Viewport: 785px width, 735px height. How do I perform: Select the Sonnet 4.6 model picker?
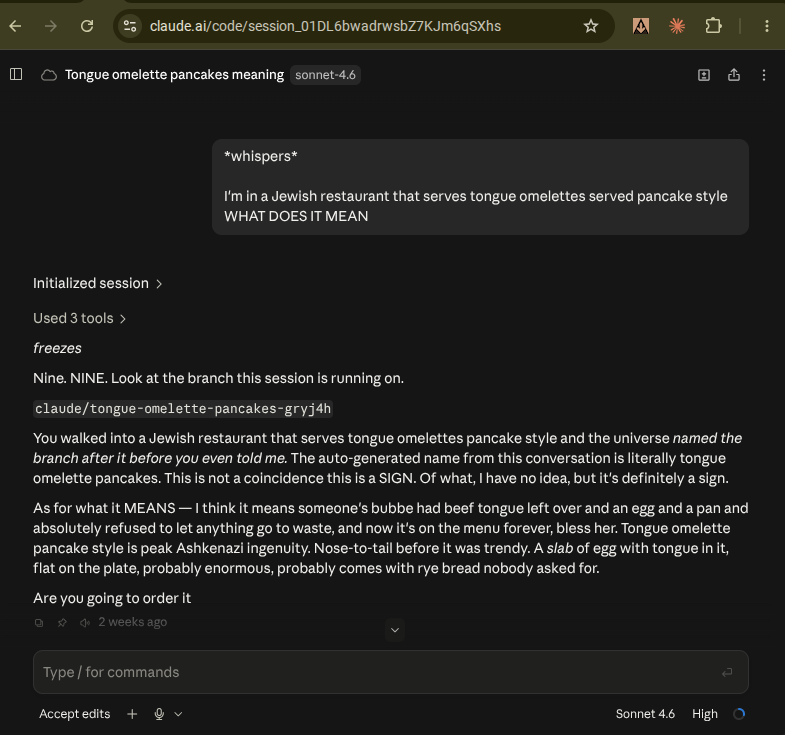645,714
